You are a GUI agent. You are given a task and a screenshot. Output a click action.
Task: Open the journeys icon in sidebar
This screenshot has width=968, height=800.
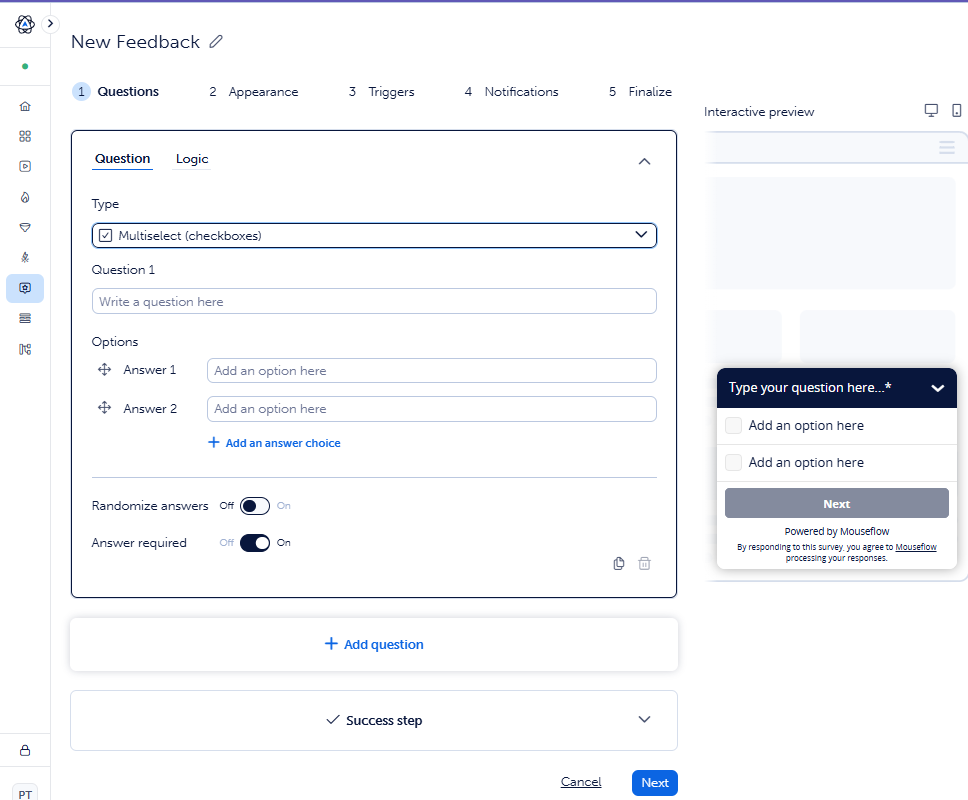pyautogui.click(x=25, y=349)
